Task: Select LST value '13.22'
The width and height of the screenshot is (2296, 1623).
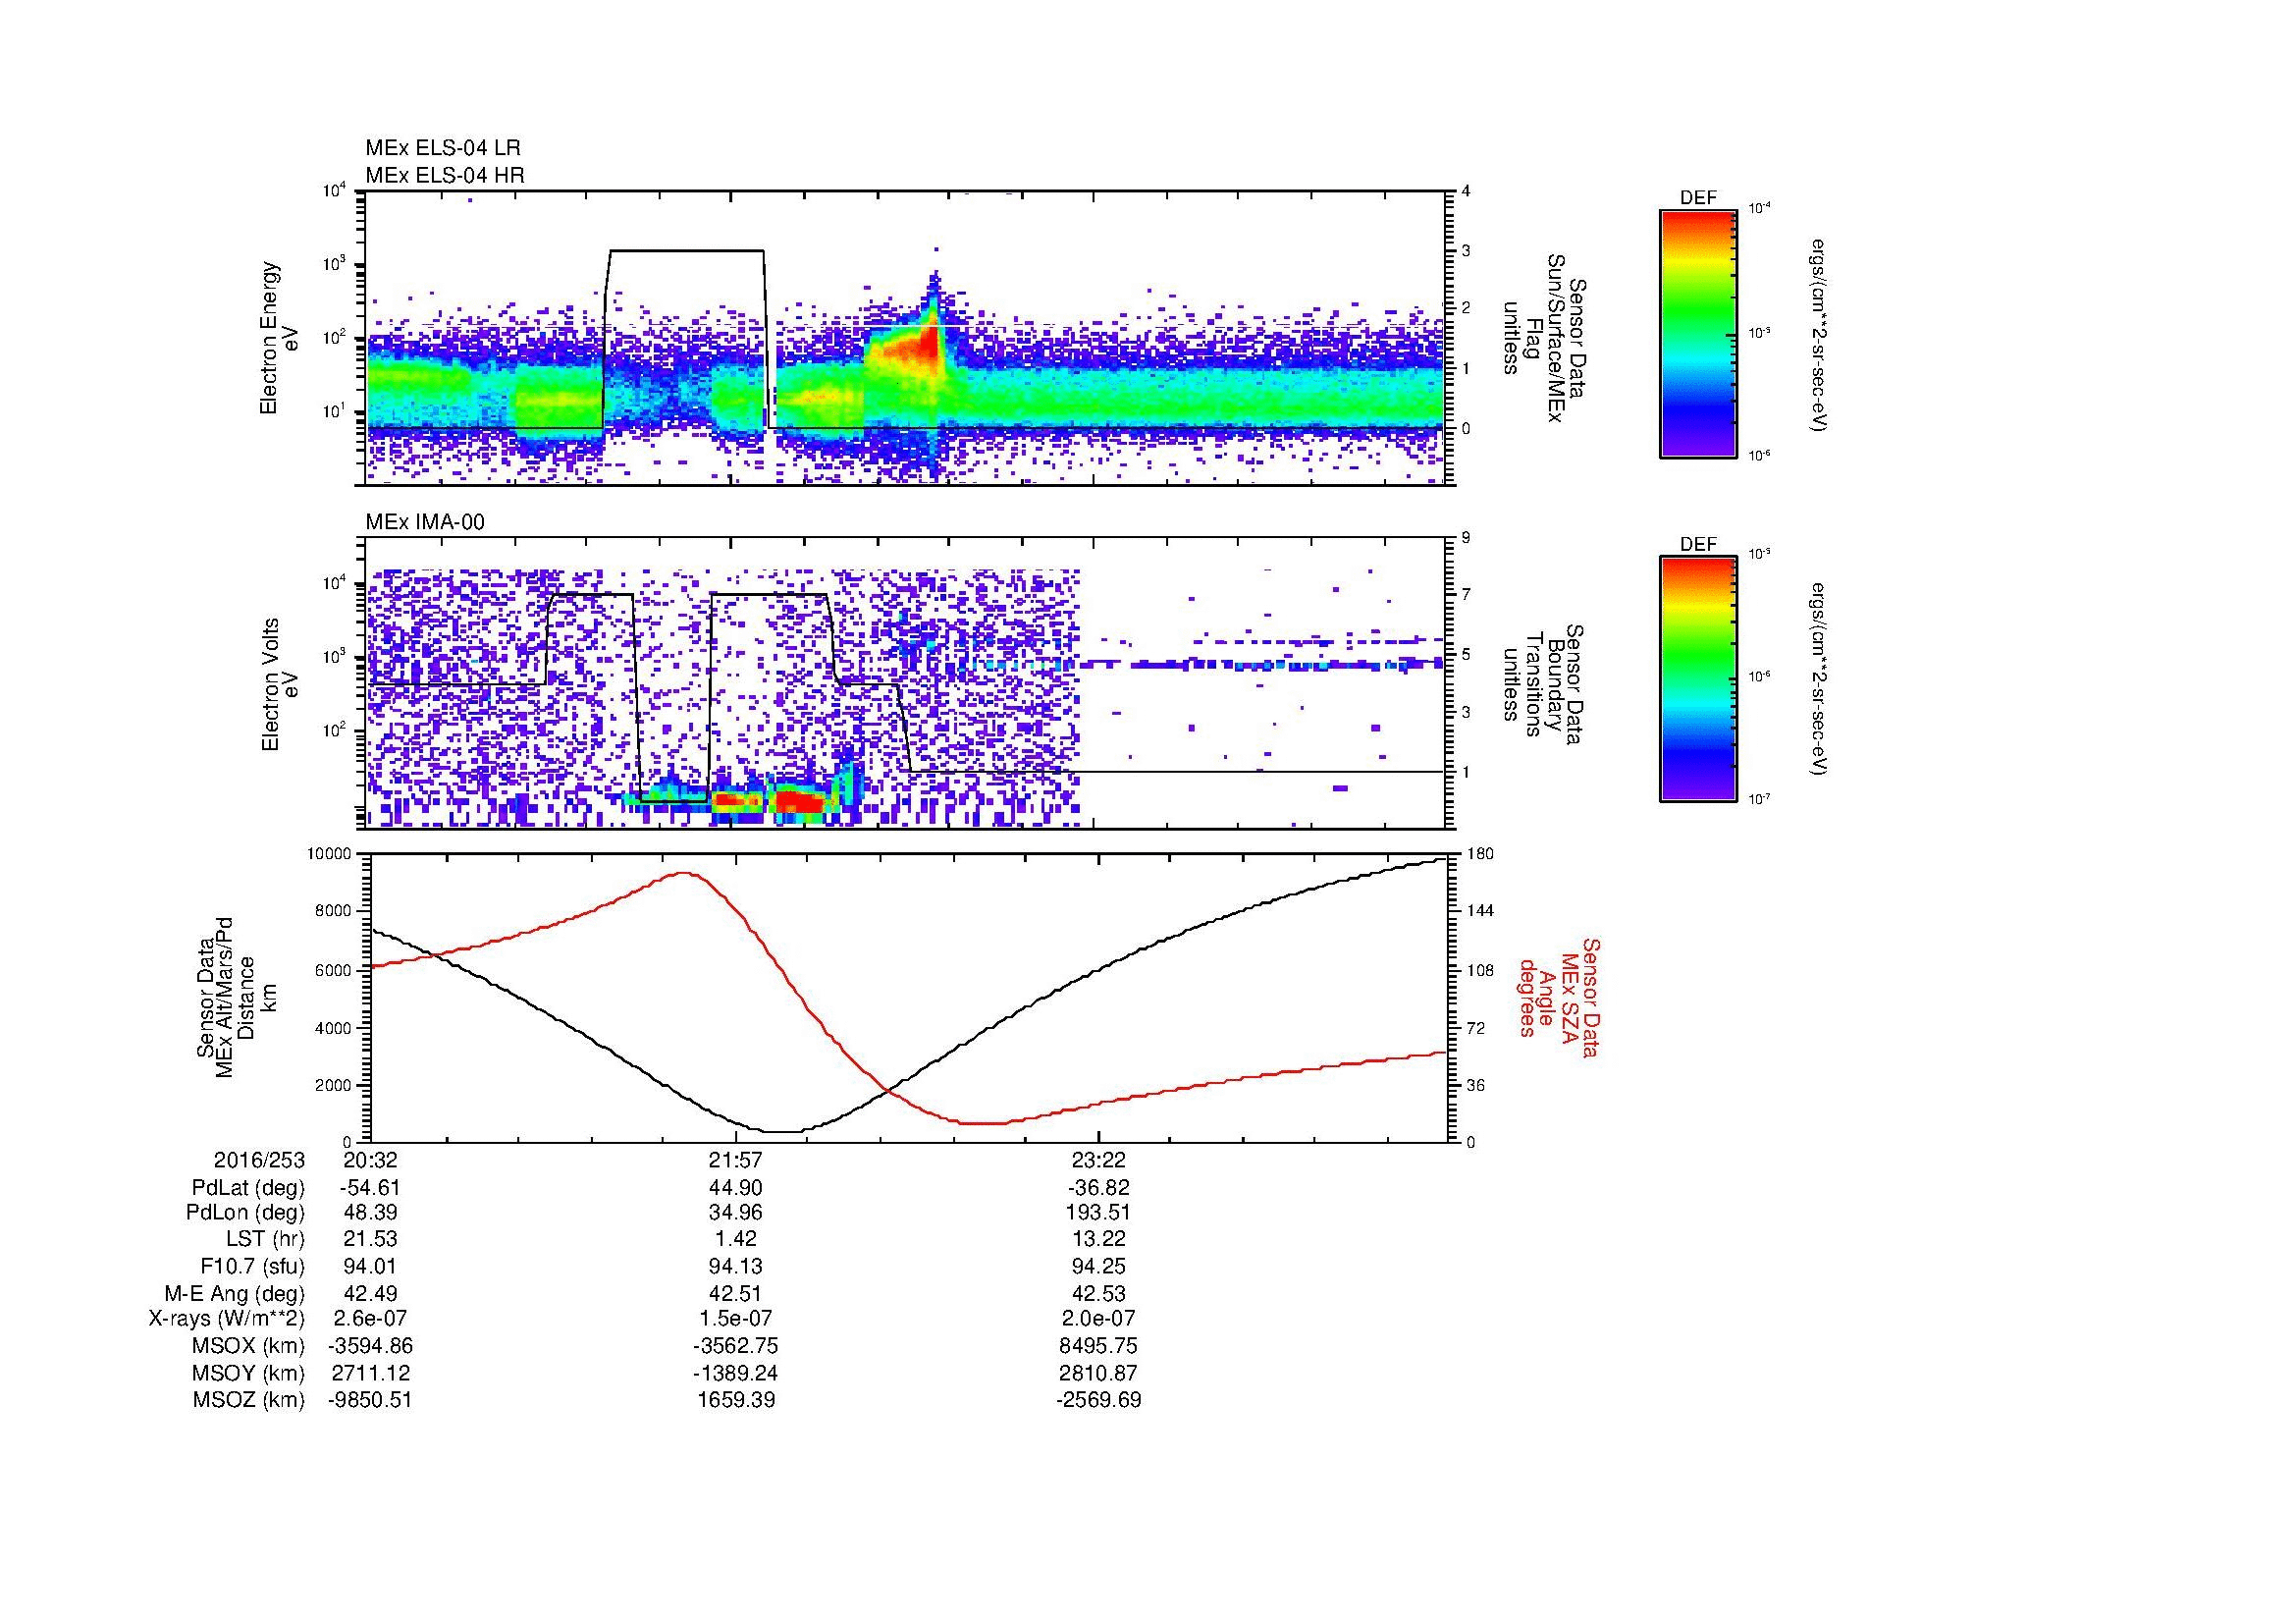Action: pos(1099,1239)
